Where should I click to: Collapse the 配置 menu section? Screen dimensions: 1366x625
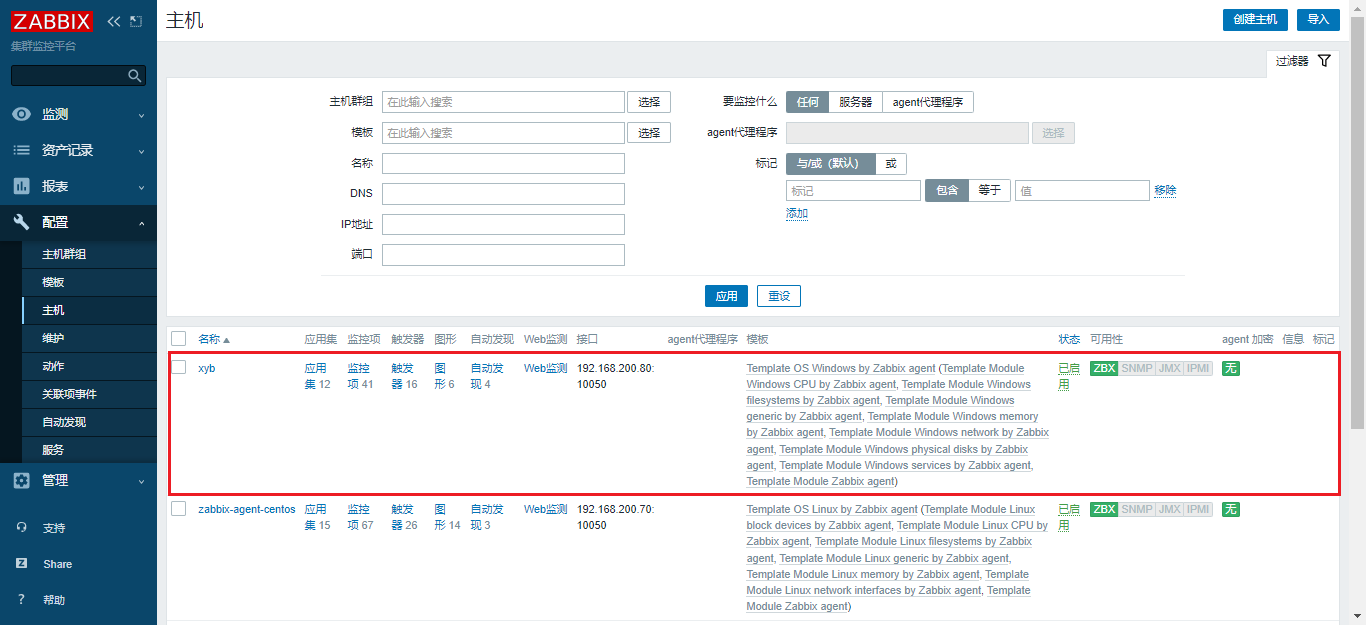click(x=141, y=222)
